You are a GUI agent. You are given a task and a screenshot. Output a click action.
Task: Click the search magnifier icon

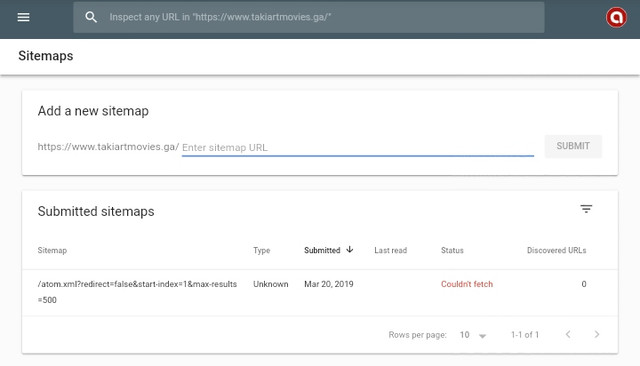[x=91, y=17]
